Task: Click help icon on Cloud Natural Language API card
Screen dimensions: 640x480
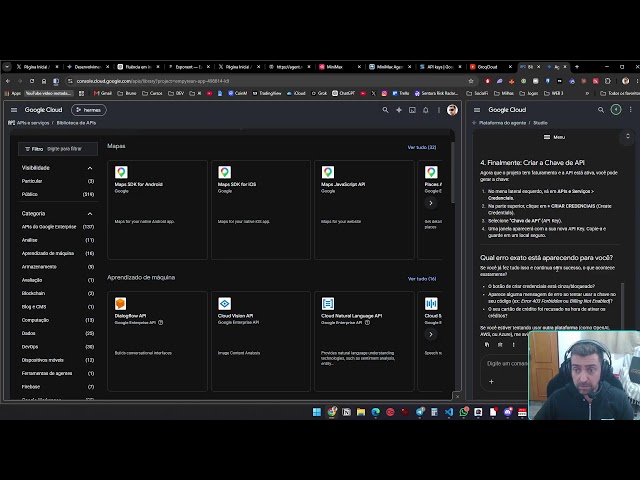Action: click(367, 322)
